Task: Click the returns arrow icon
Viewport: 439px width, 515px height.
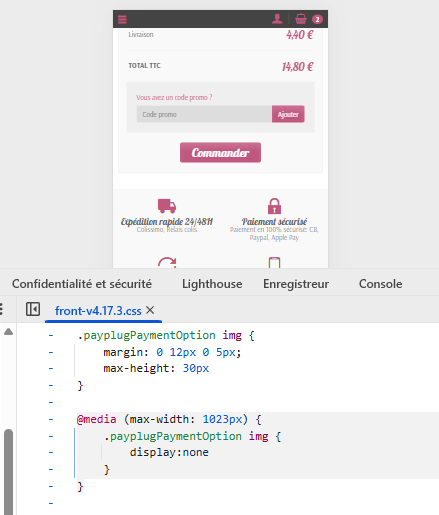Action: pos(167,263)
